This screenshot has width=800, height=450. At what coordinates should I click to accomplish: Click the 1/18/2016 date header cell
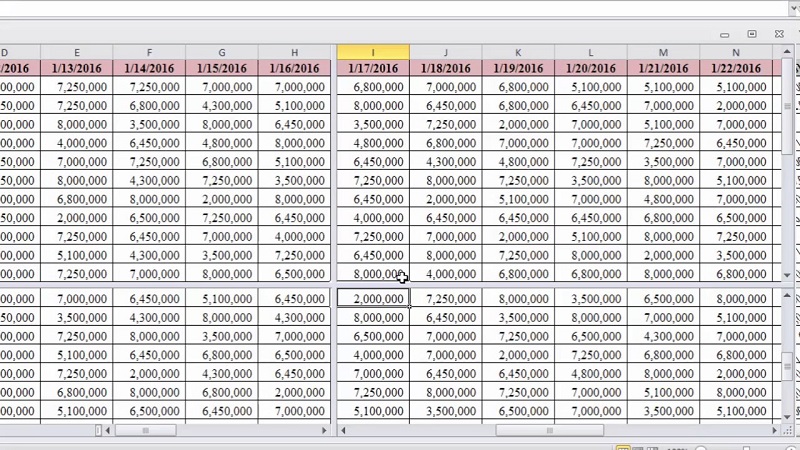click(x=445, y=68)
